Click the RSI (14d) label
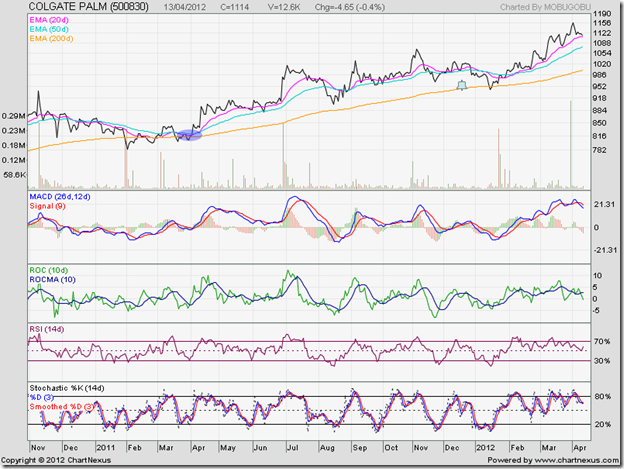Image resolution: width=624 pixels, height=469 pixels. 47,329
